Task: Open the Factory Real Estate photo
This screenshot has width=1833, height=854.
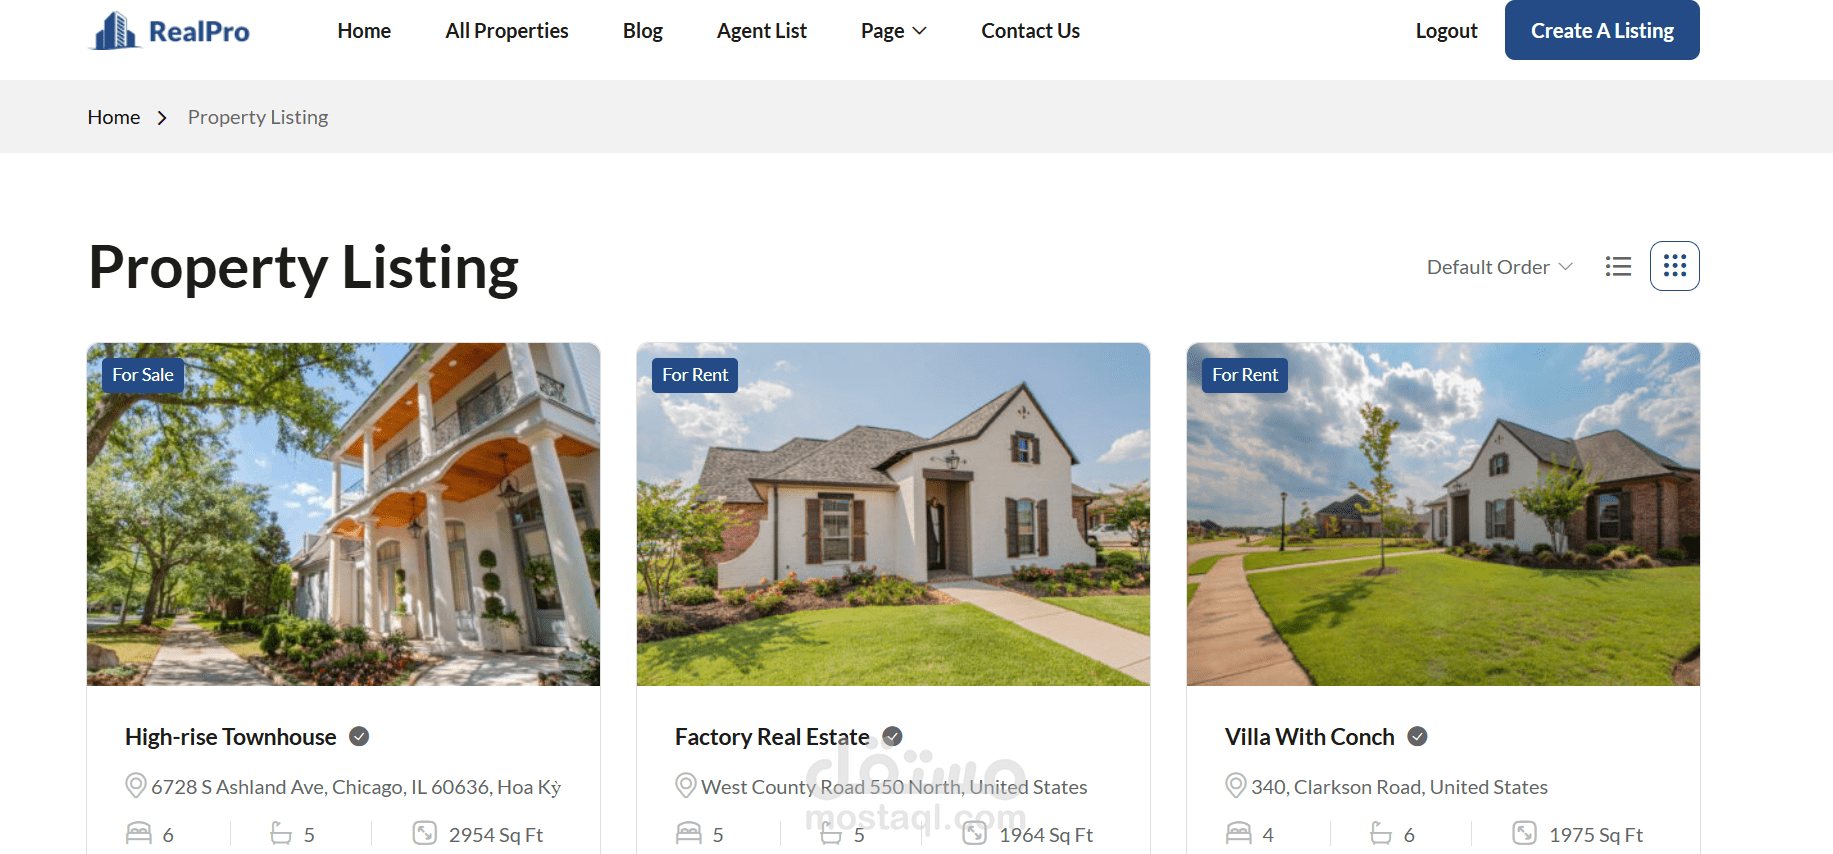Action: point(893,514)
